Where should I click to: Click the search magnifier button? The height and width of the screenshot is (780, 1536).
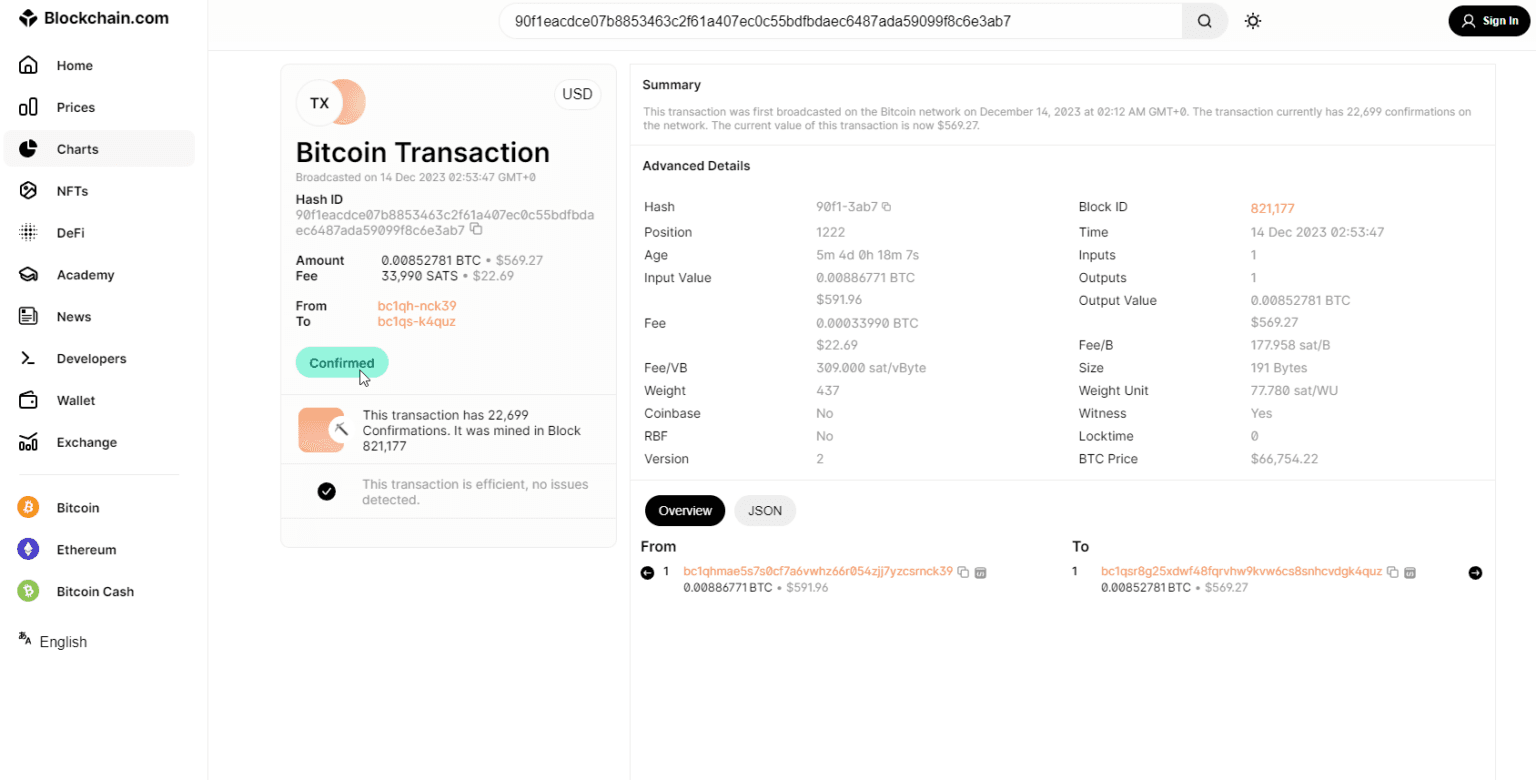pos(1205,21)
